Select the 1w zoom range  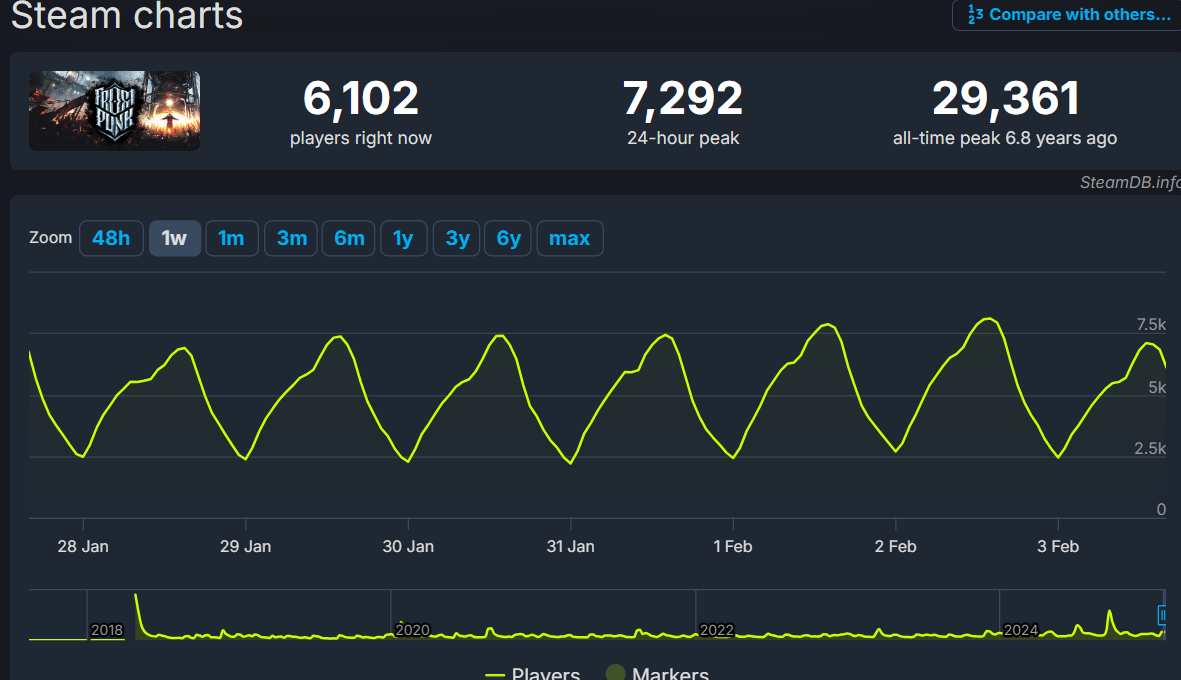174,238
